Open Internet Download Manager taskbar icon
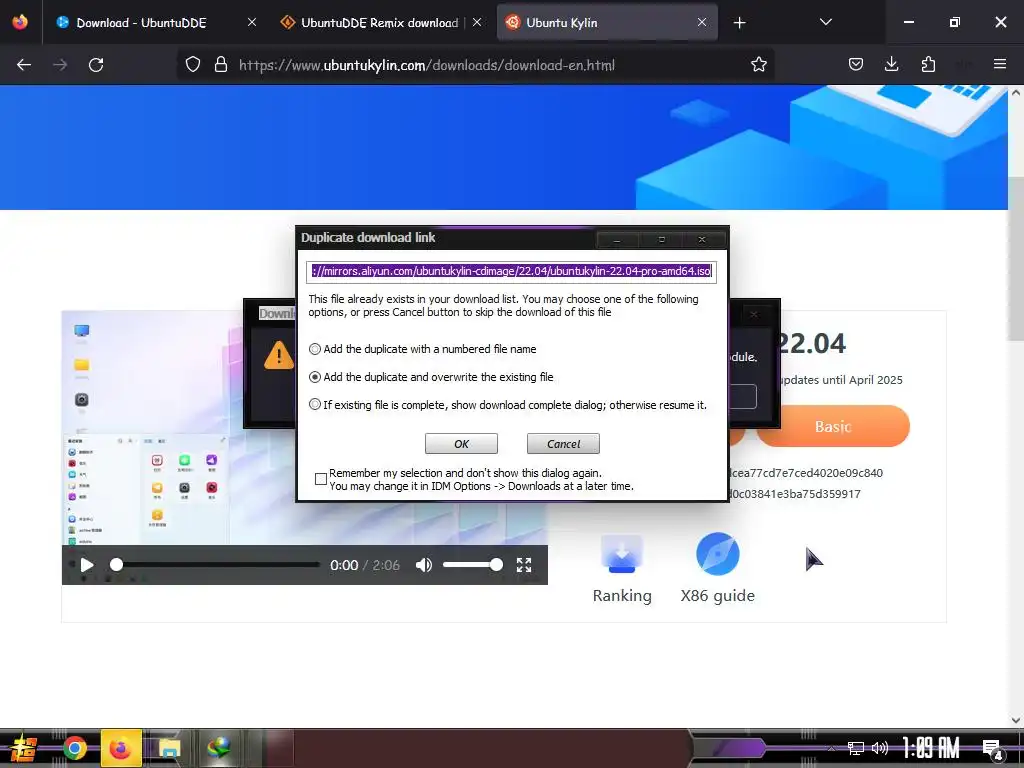1024x768 pixels. coord(219,748)
